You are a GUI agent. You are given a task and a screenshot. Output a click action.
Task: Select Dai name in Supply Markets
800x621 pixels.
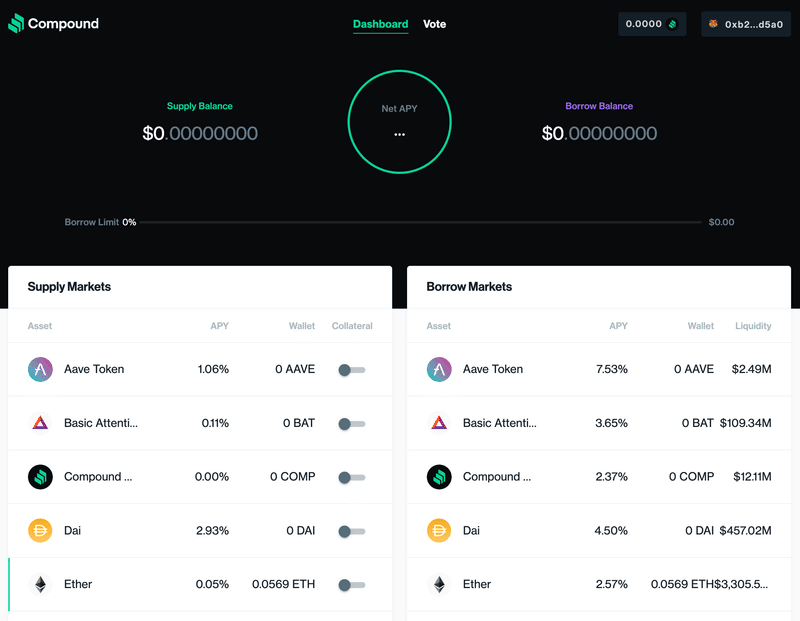coord(72,531)
